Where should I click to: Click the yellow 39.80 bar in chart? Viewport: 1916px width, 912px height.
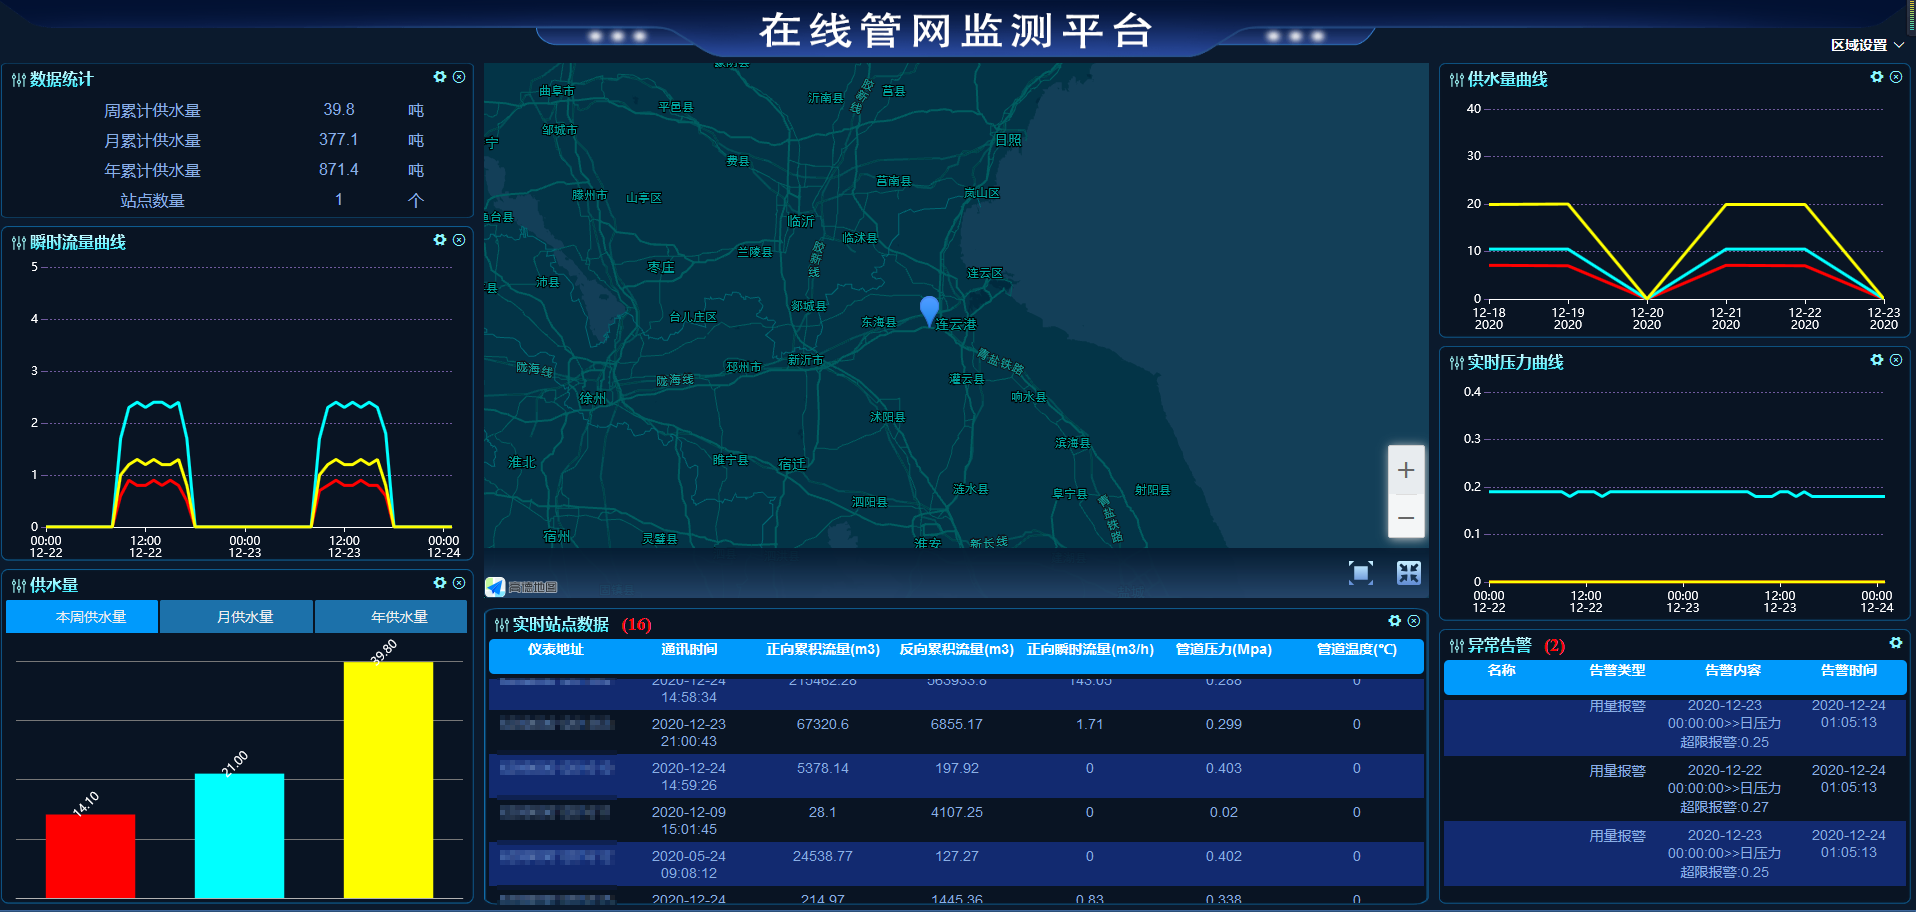tap(388, 779)
